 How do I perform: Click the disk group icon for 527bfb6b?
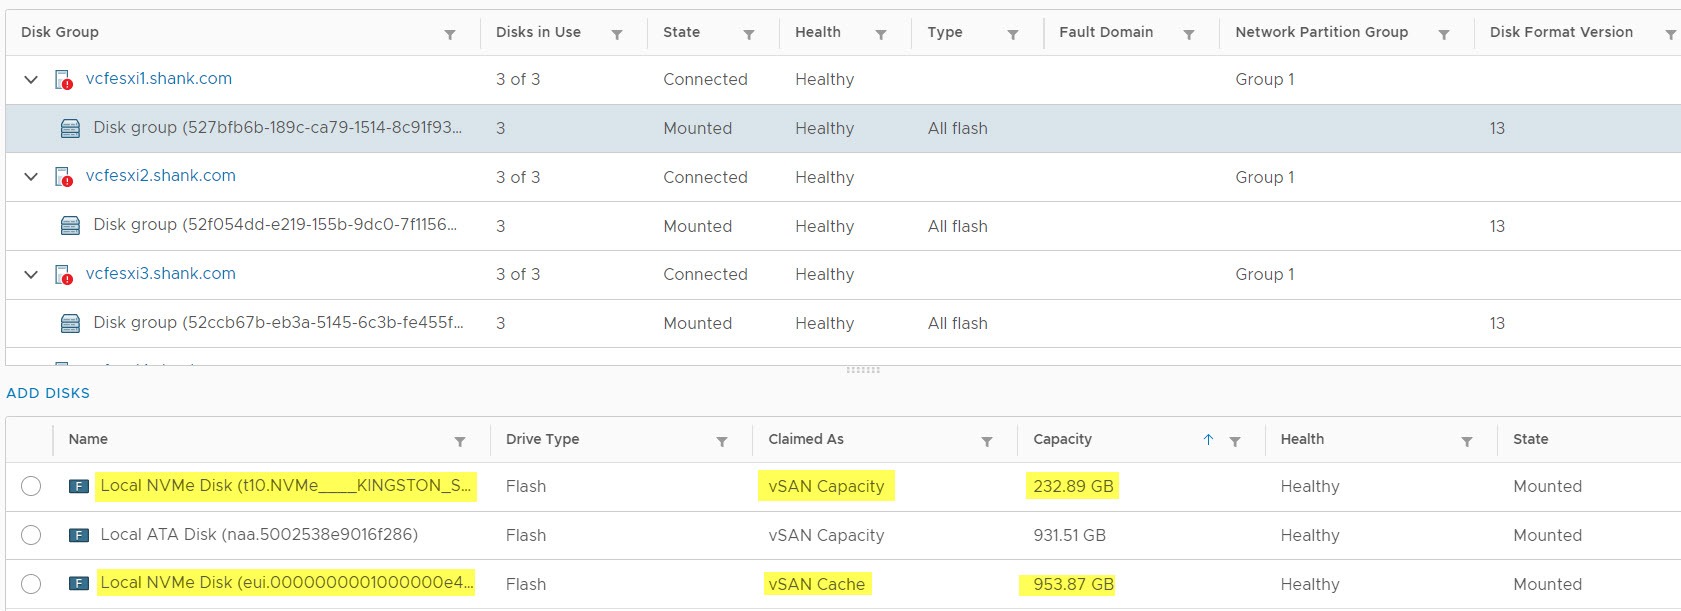(70, 129)
